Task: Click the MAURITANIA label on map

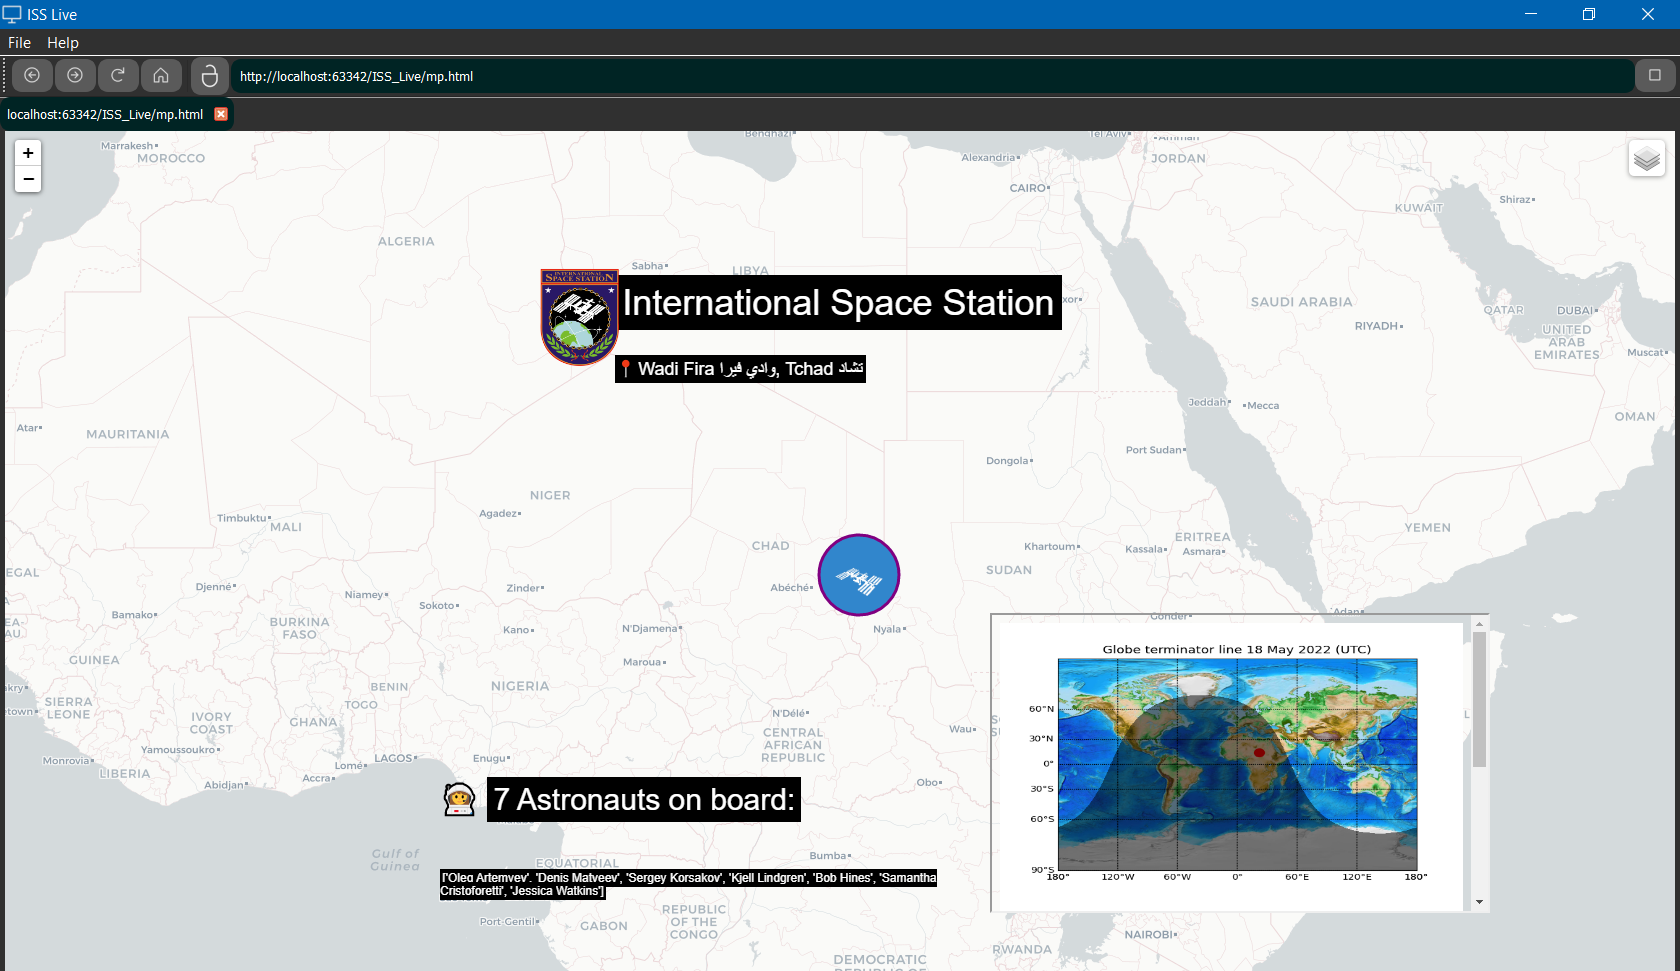Action: (128, 434)
